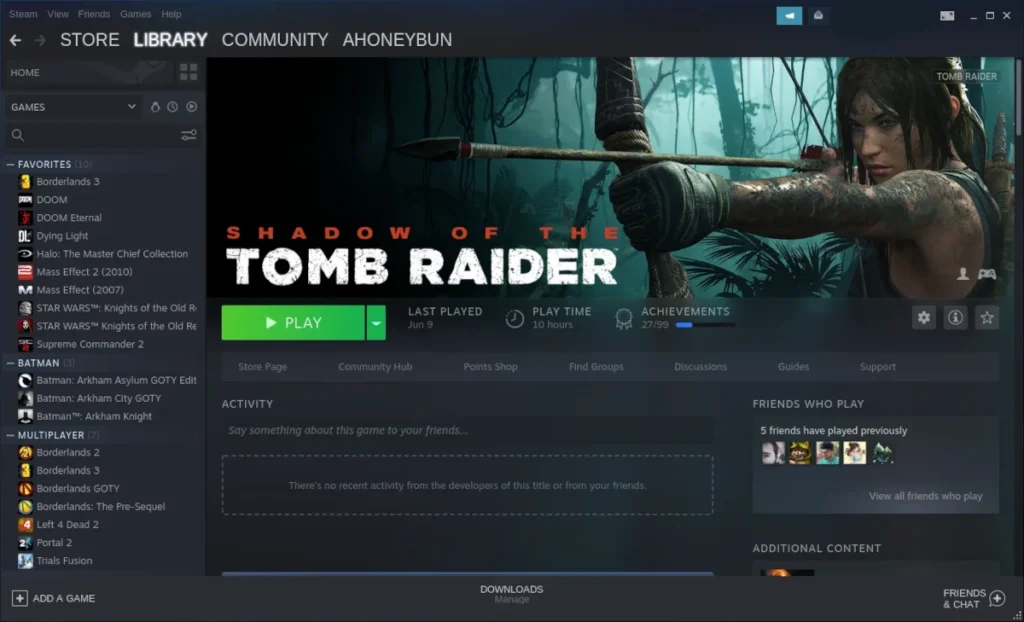Go to the COMMUNITY section
1024x622 pixels.
[275, 40]
